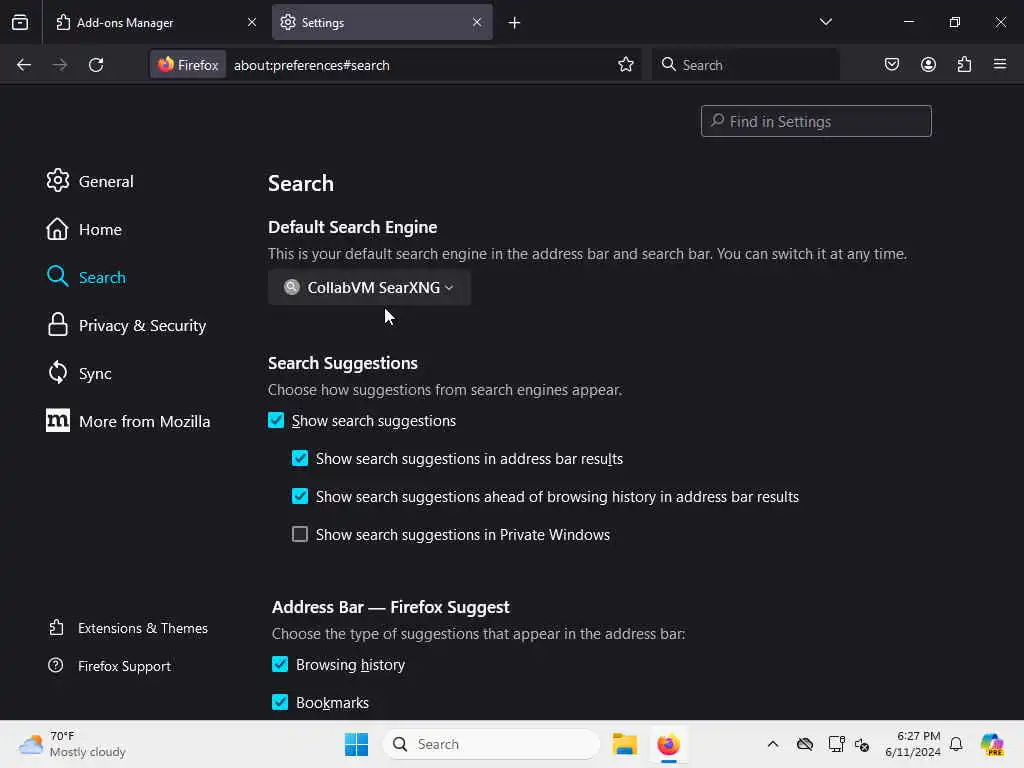Select the Search settings category

(86, 277)
